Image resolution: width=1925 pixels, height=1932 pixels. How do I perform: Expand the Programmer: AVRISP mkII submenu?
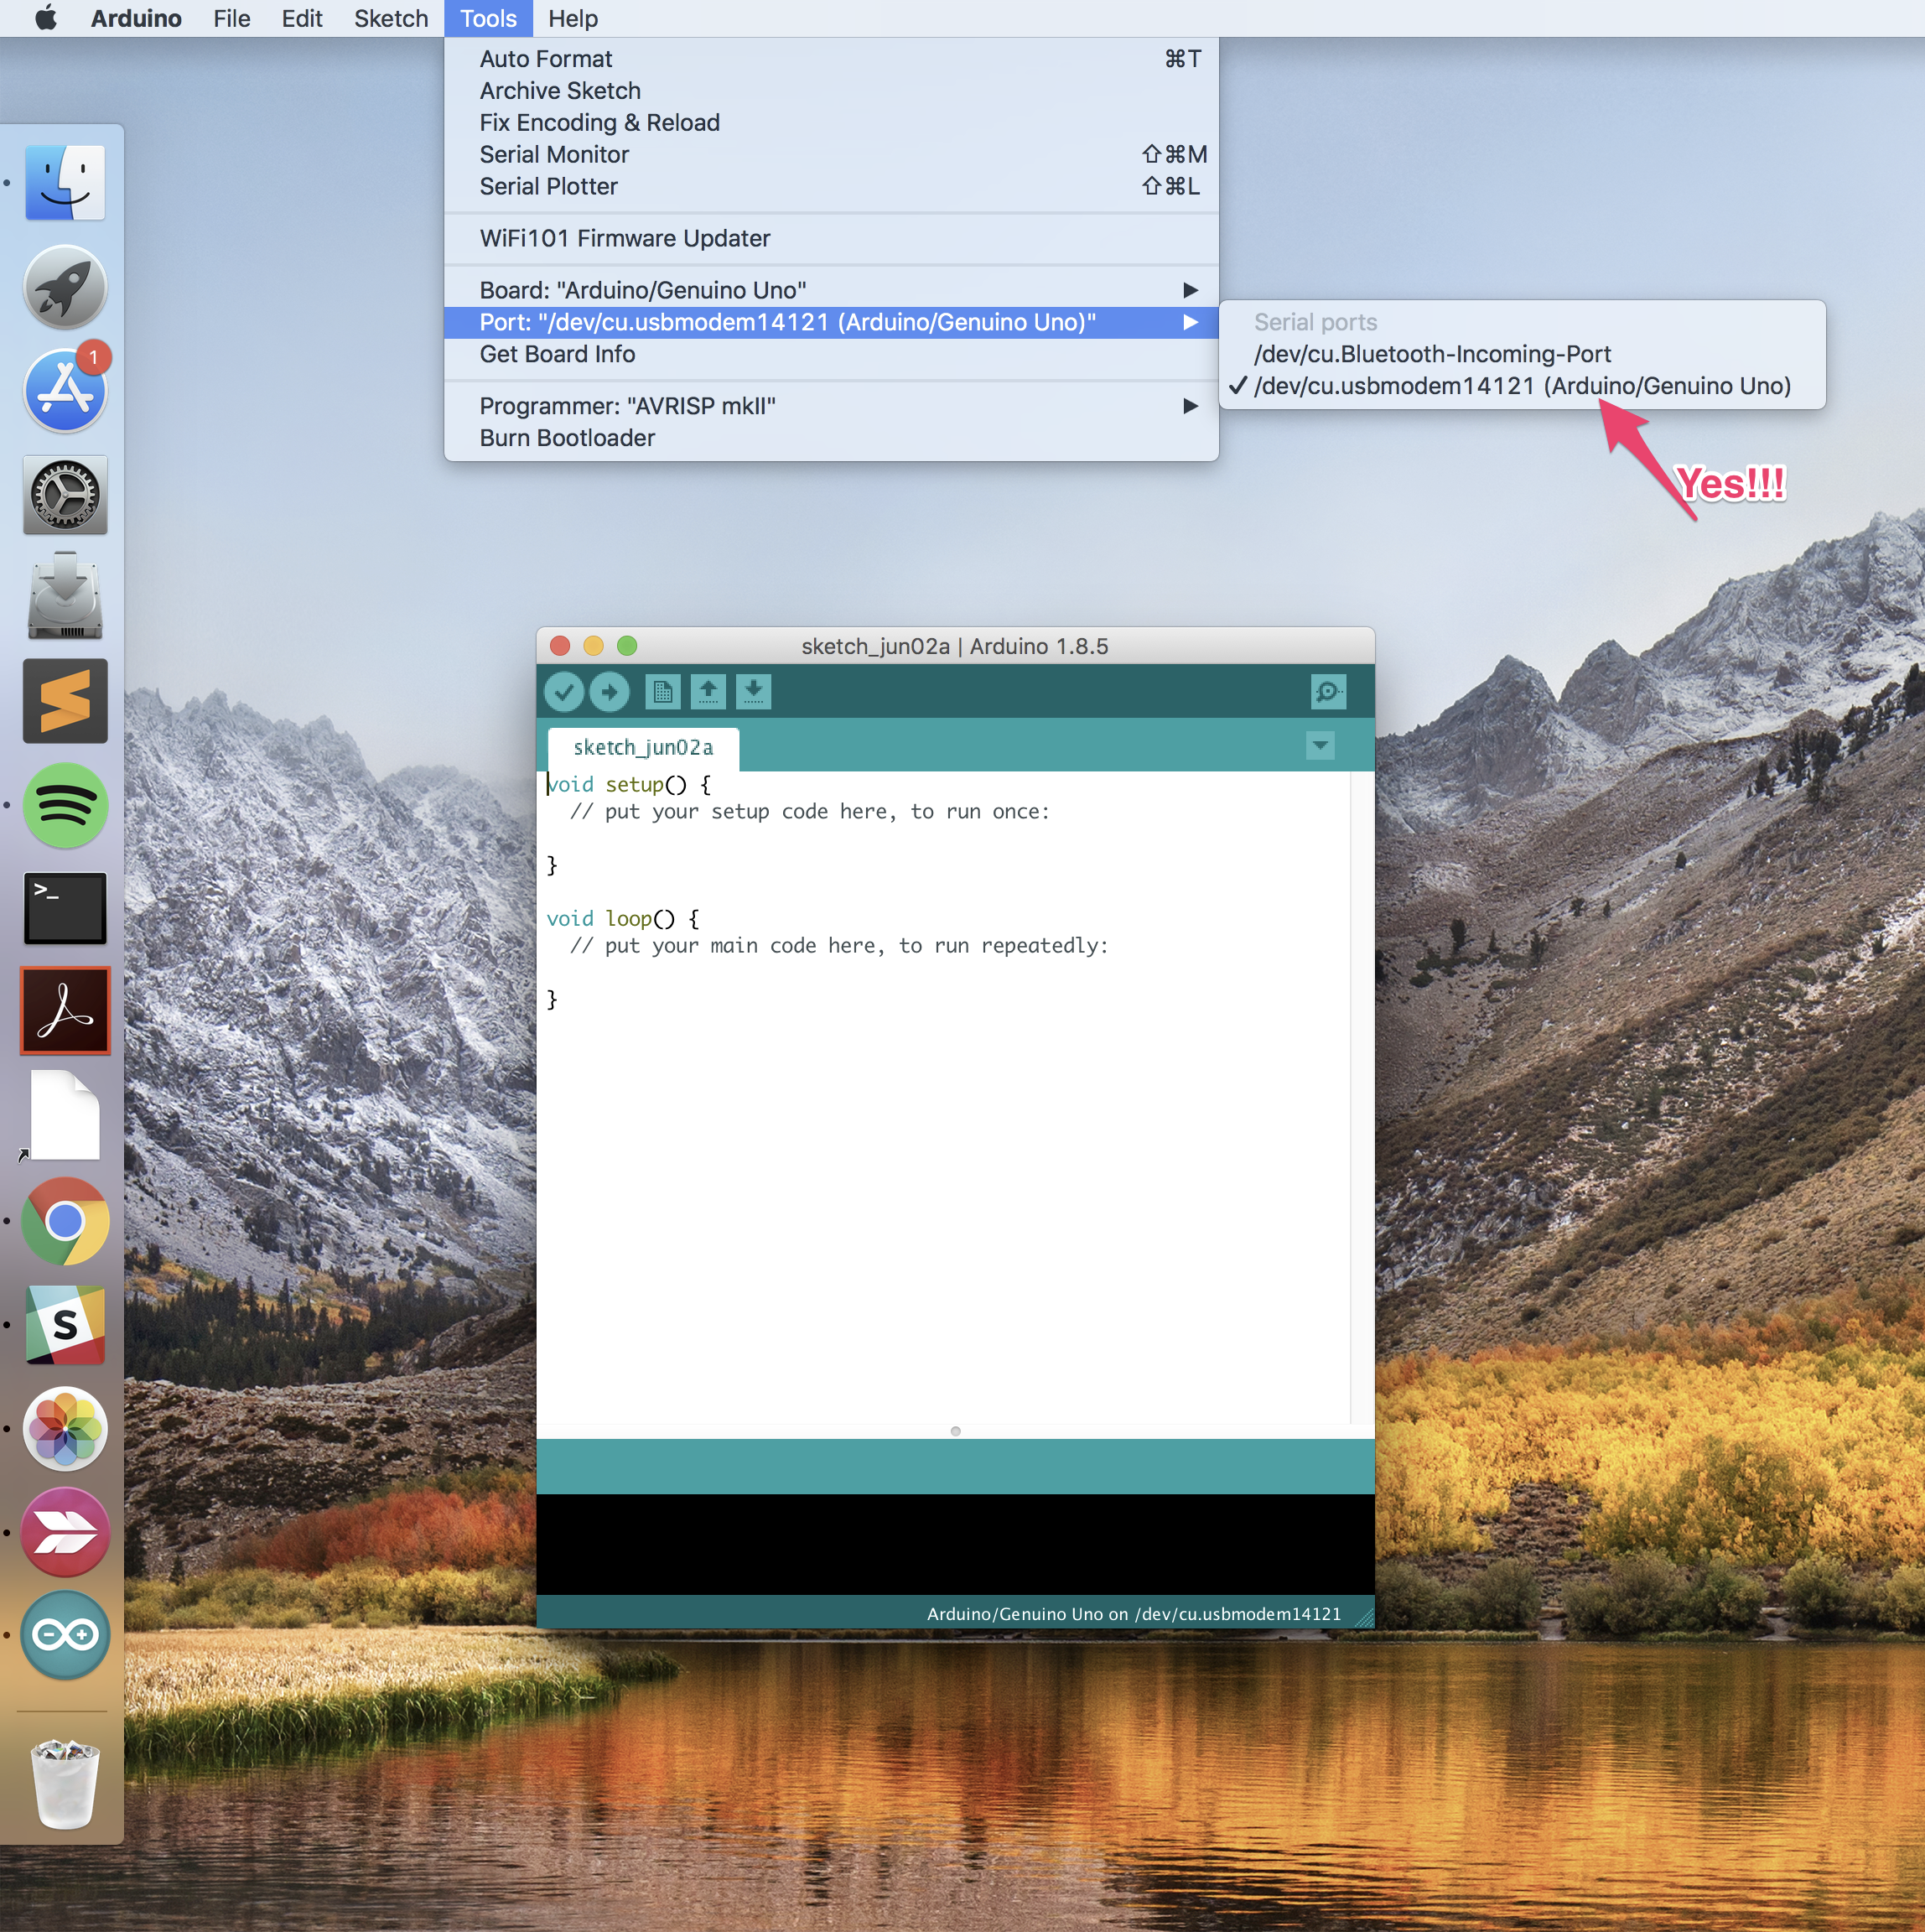[x=831, y=406]
